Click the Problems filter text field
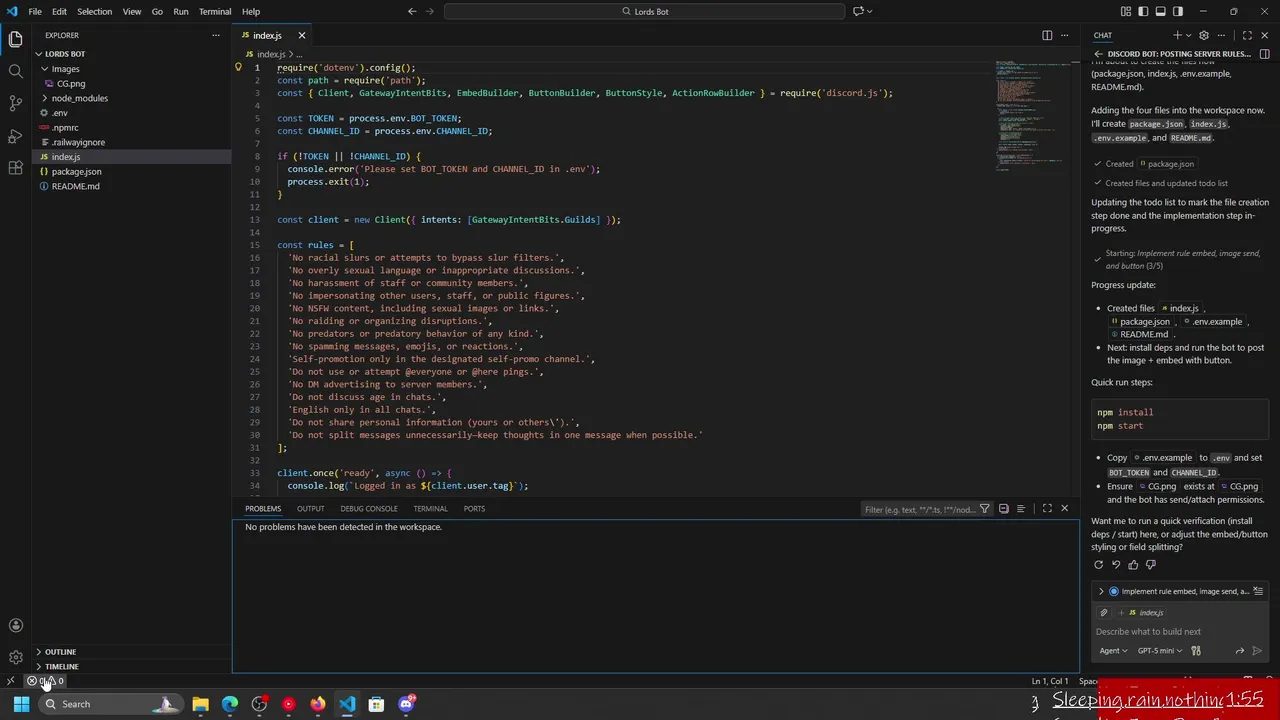The image size is (1280, 720). click(919, 509)
